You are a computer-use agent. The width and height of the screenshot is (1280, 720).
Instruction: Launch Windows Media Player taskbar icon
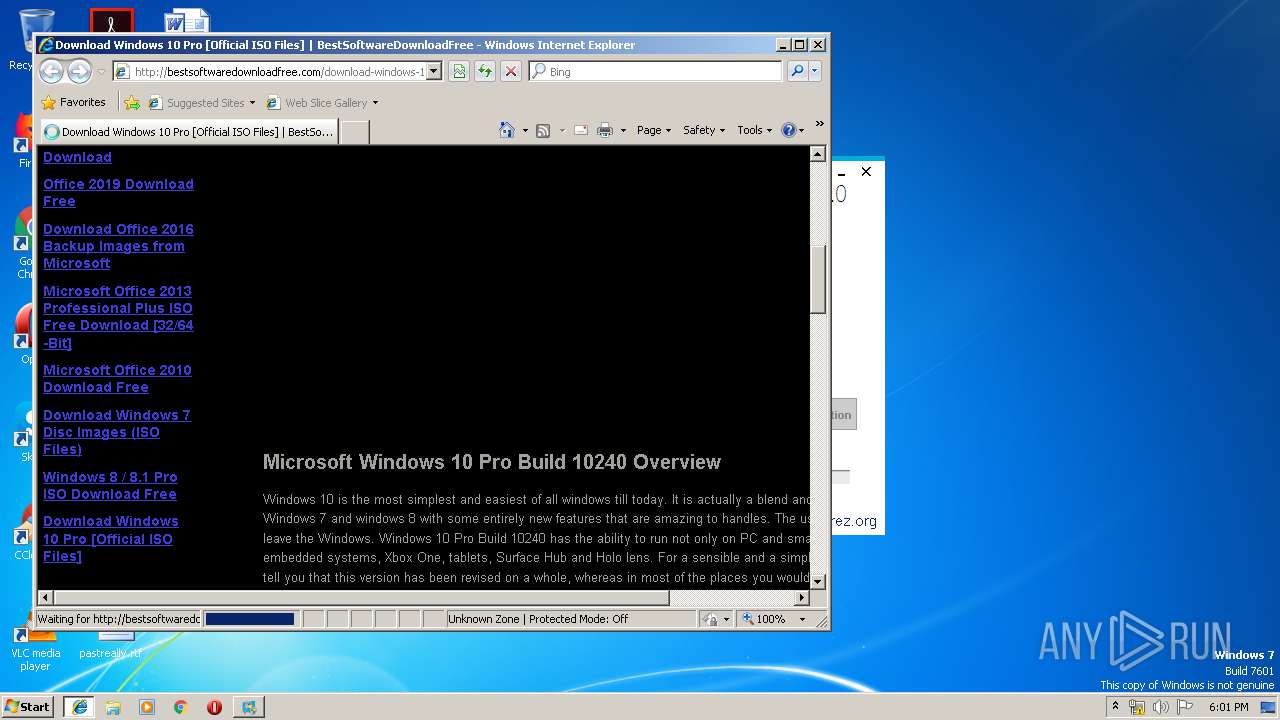coord(147,707)
